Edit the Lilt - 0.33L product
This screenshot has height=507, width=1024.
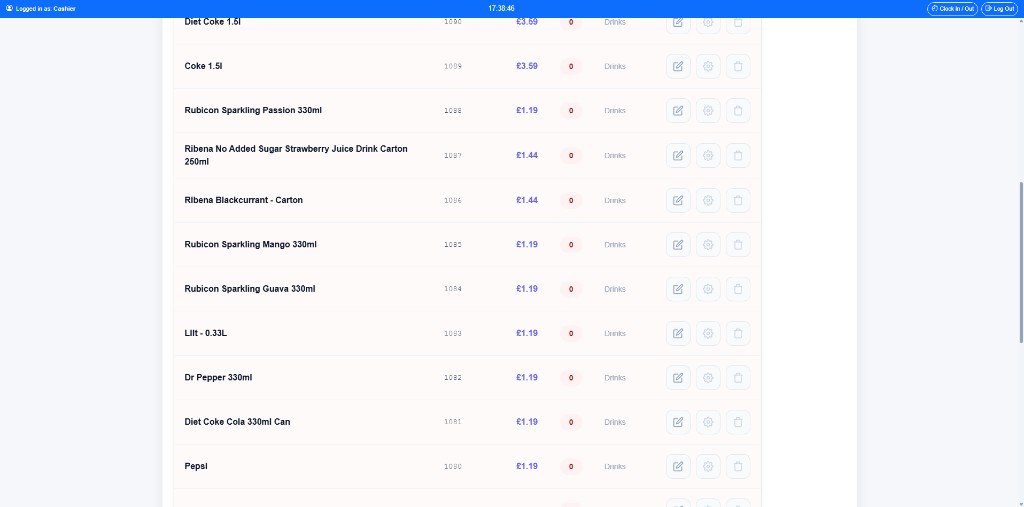[x=678, y=333]
